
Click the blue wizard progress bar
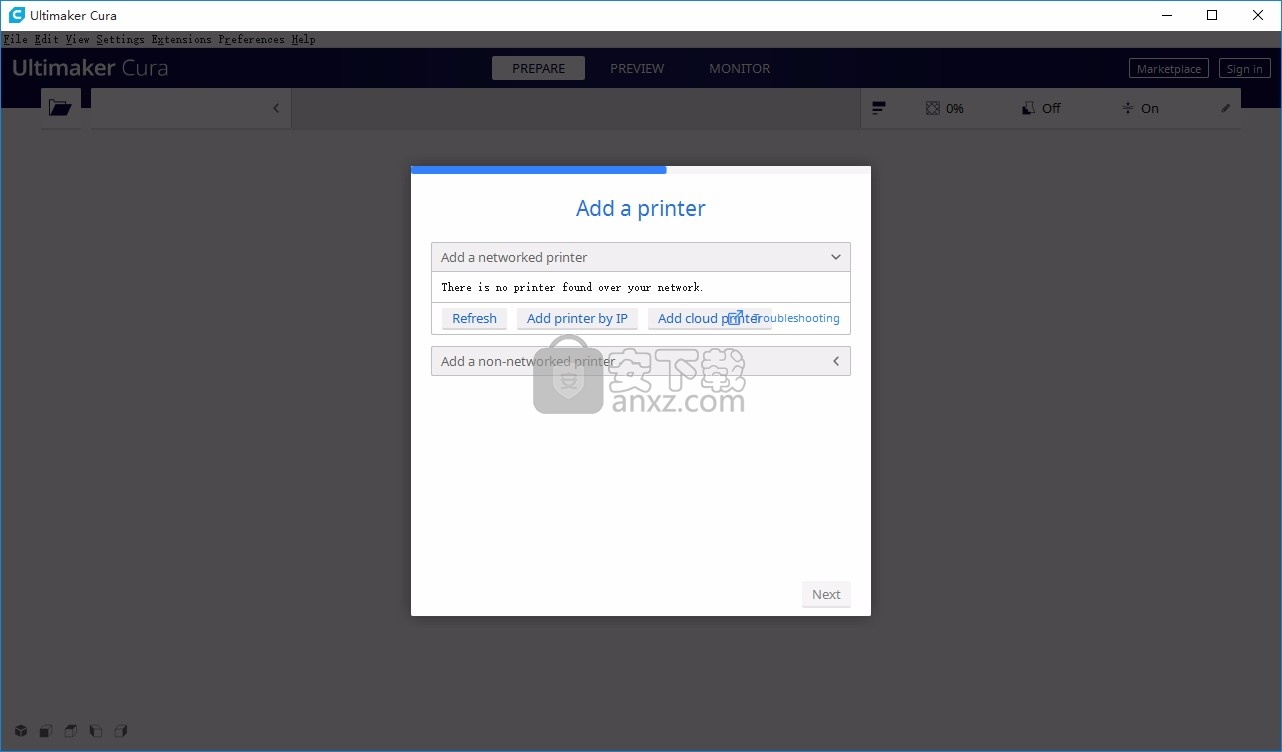pyautogui.click(x=539, y=170)
